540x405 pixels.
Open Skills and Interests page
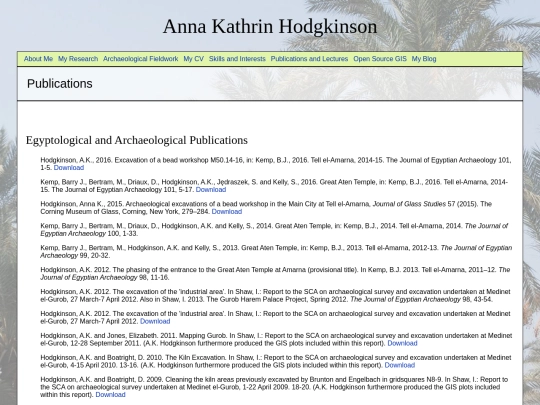tap(237, 59)
